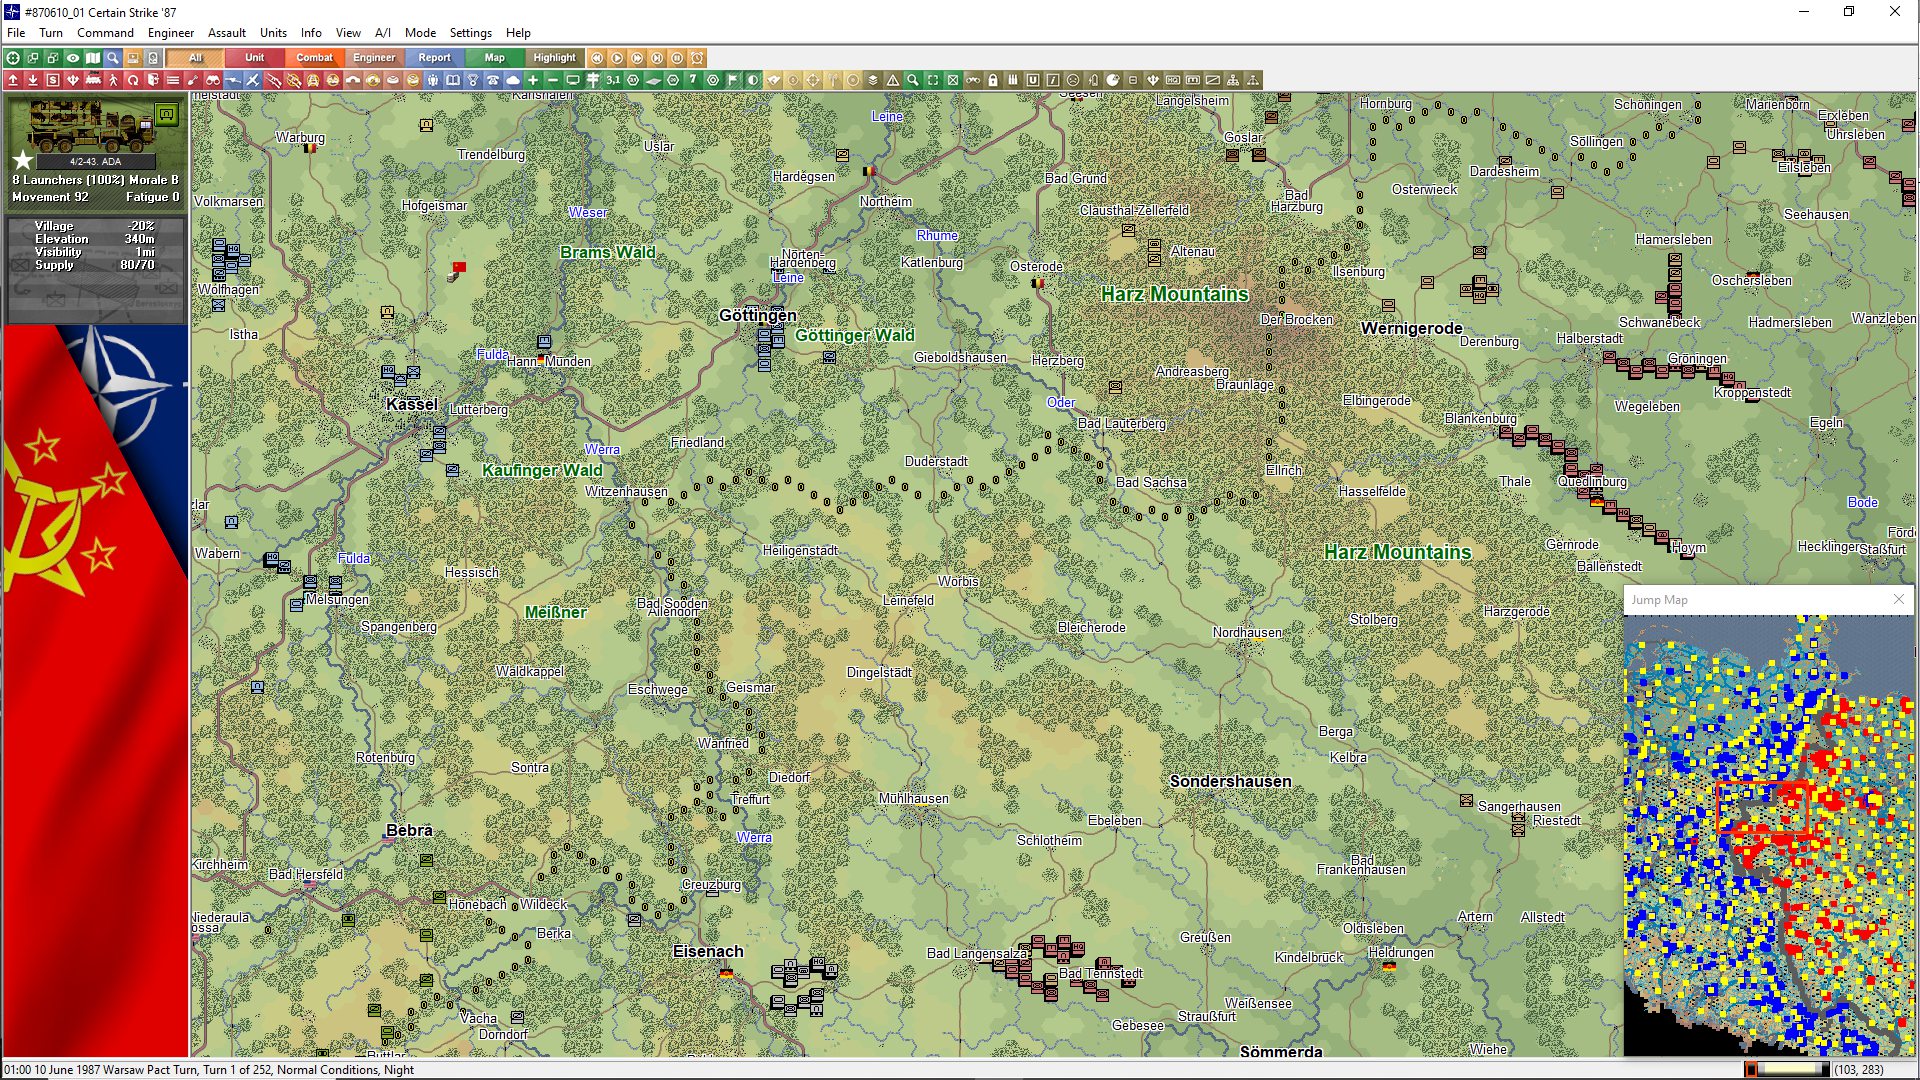Click the alarm clock icon
Image resolution: width=1920 pixels, height=1080 pixels.
click(697, 58)
